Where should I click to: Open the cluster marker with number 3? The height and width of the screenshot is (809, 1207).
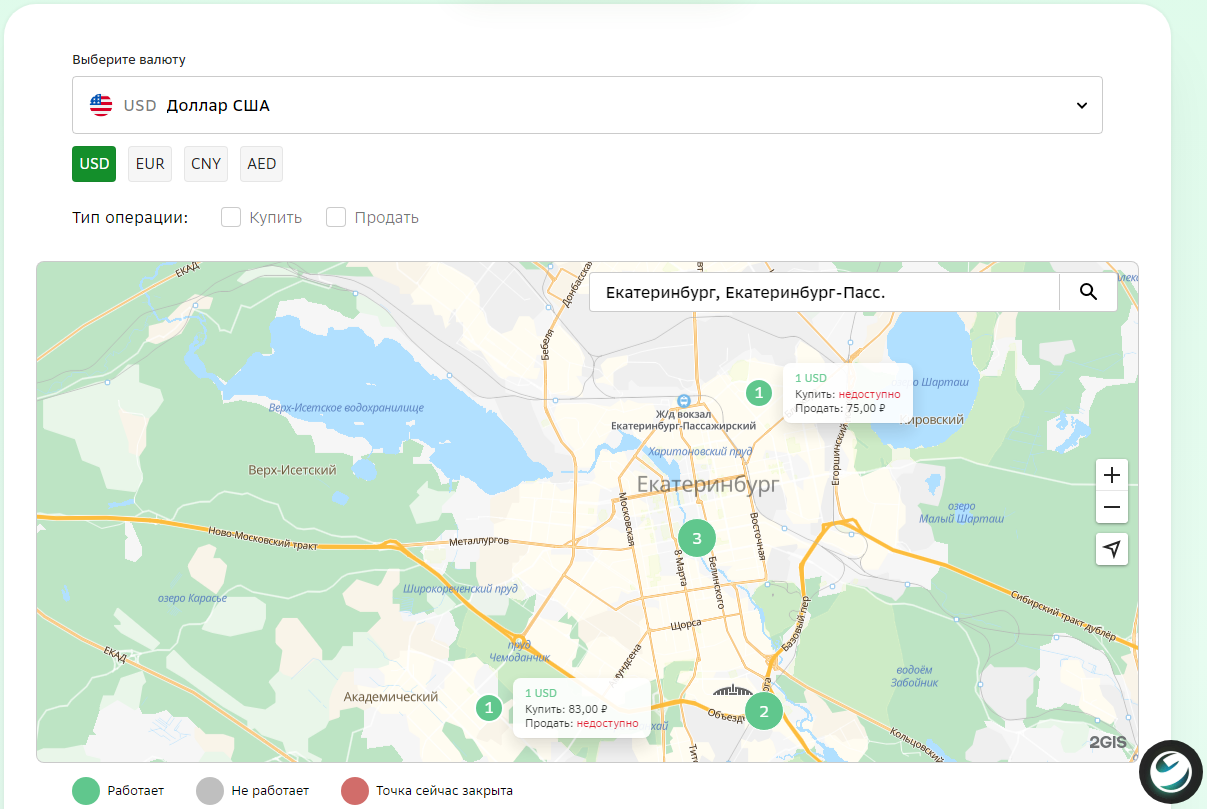coord(697,538)
